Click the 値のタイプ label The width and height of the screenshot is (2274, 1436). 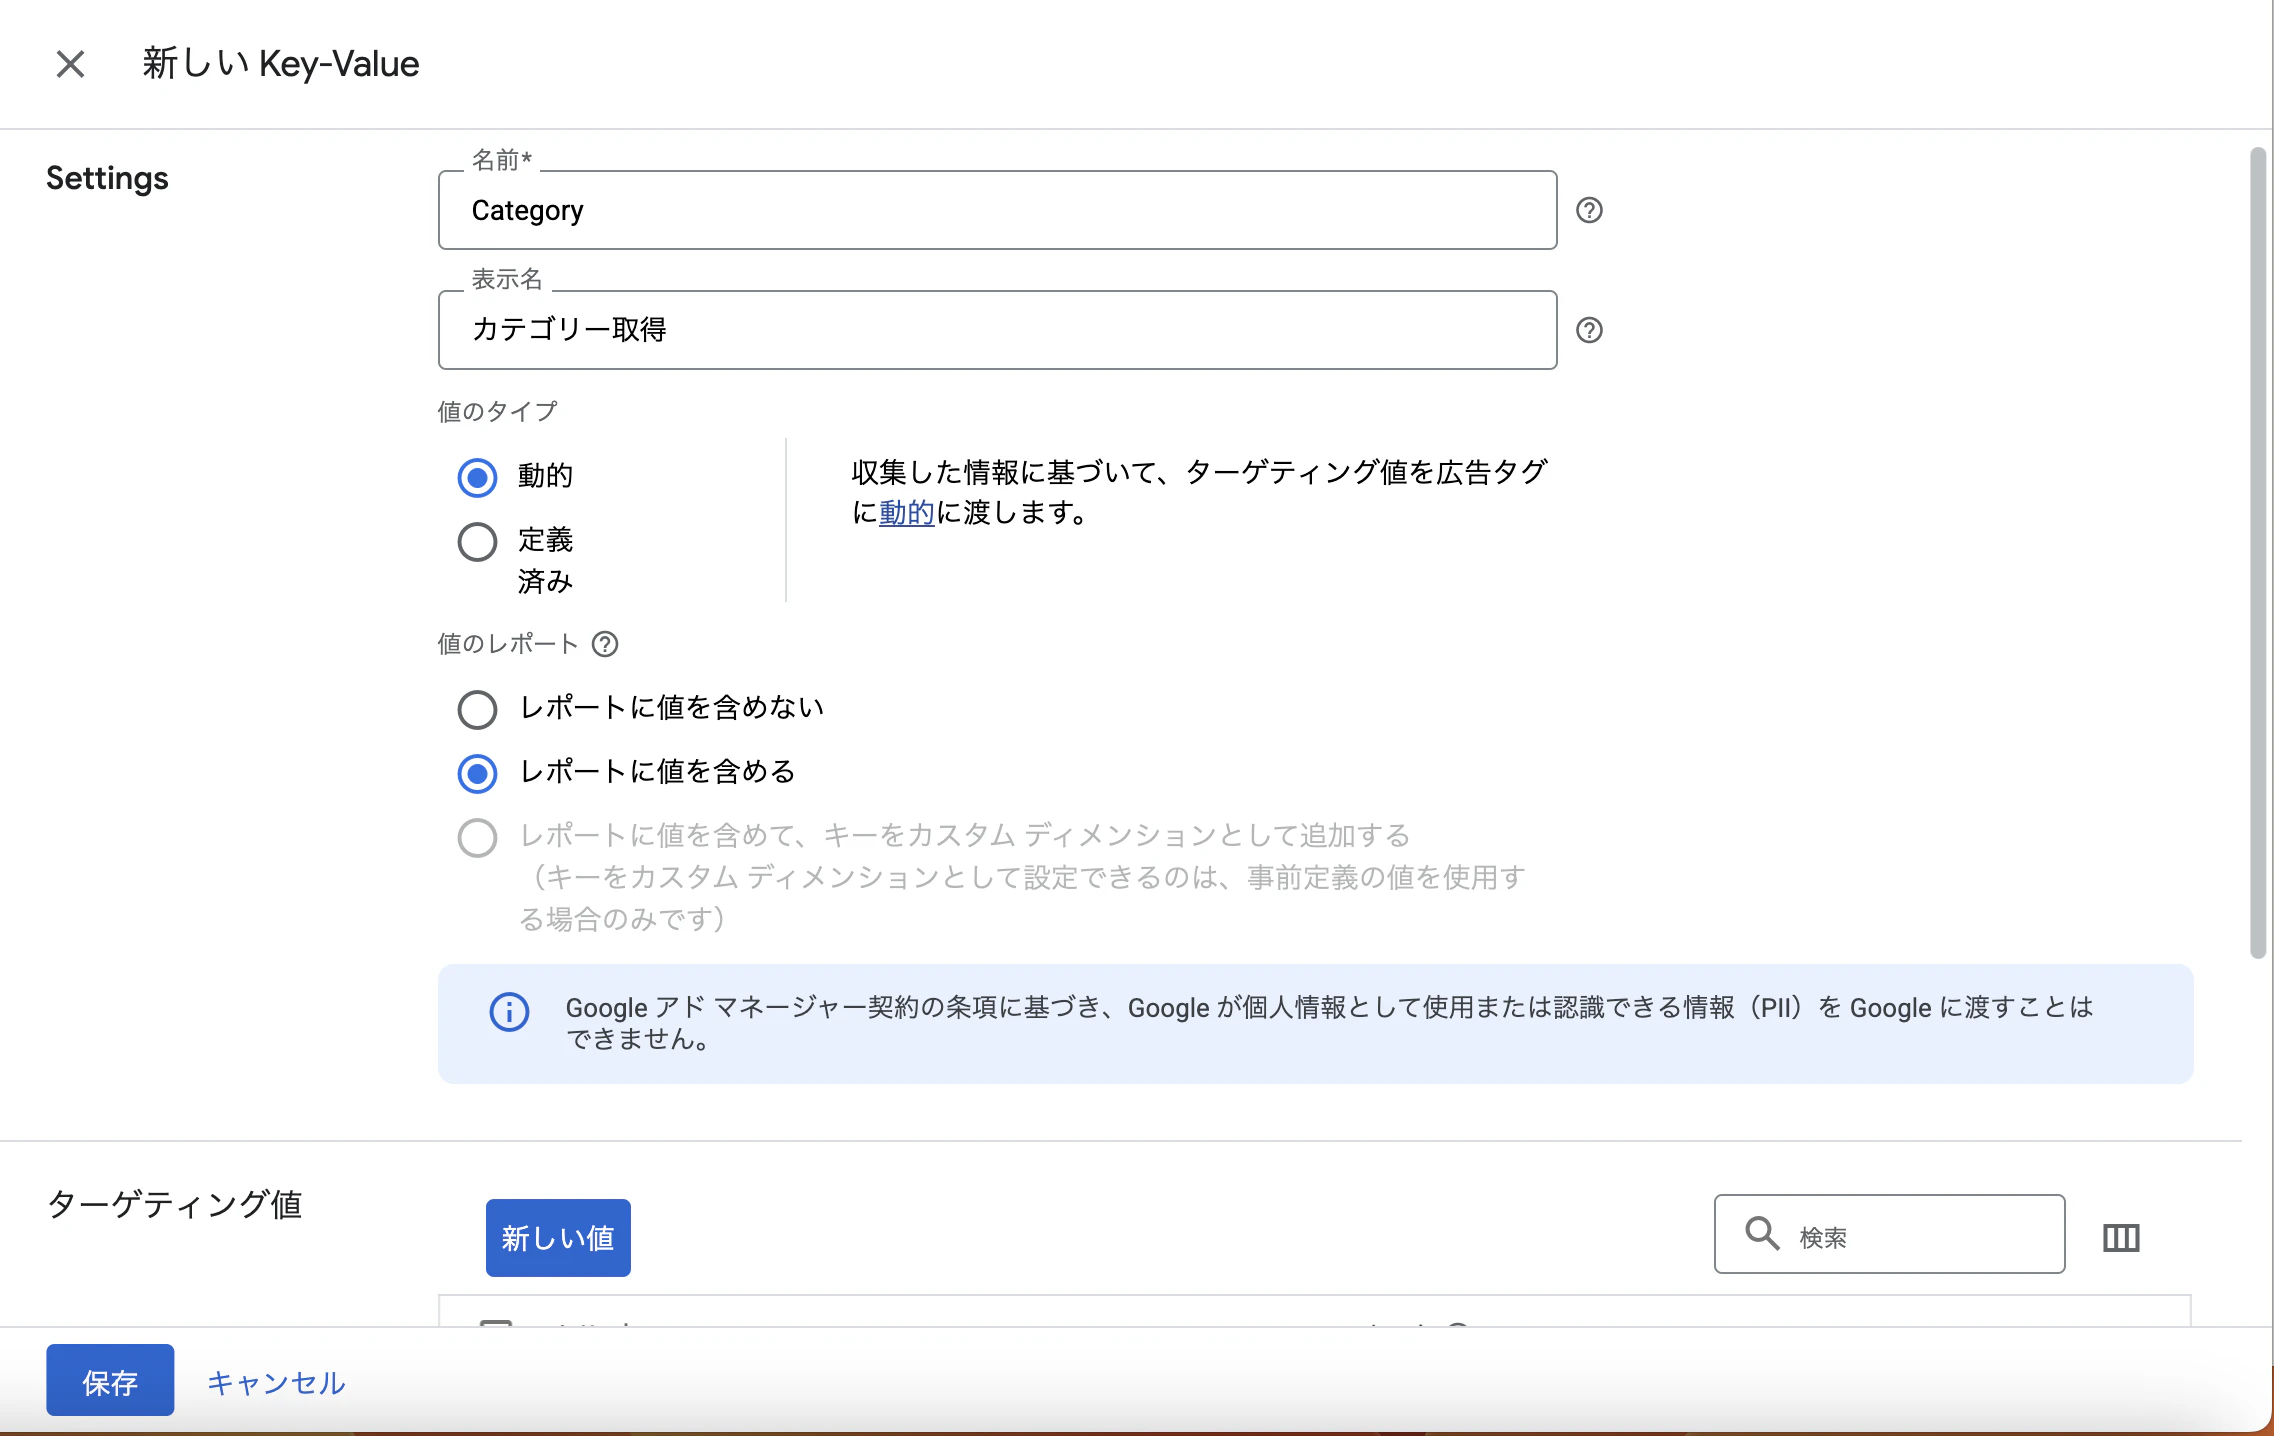[497, 411]
